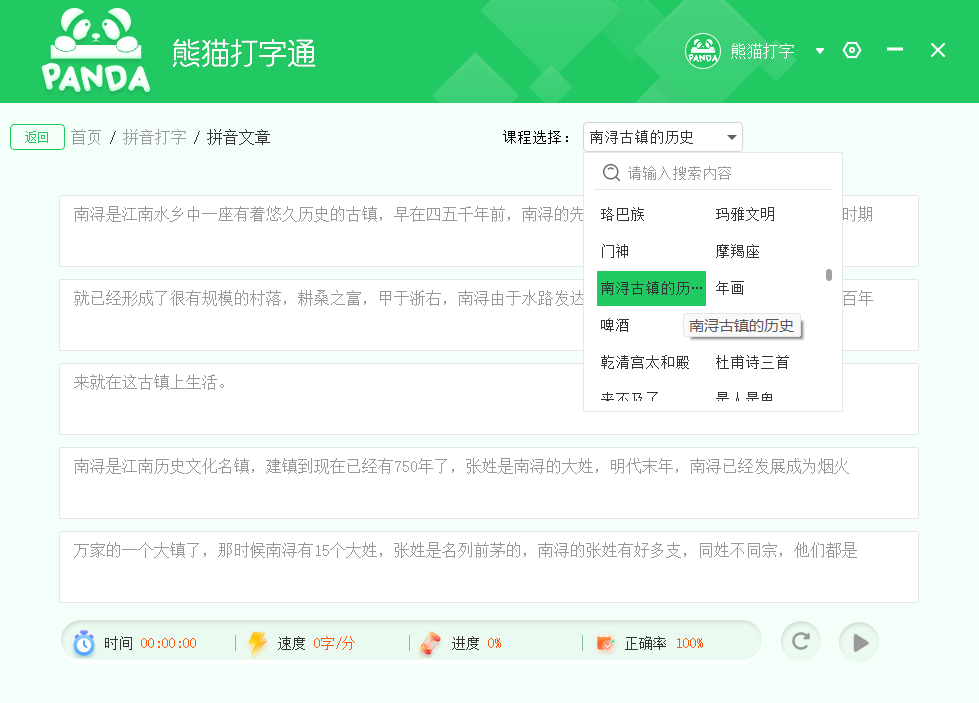The image size is (979, 703).
Task: Collapse the 课程选择 combo box arrow
Action: pos(731,137)
